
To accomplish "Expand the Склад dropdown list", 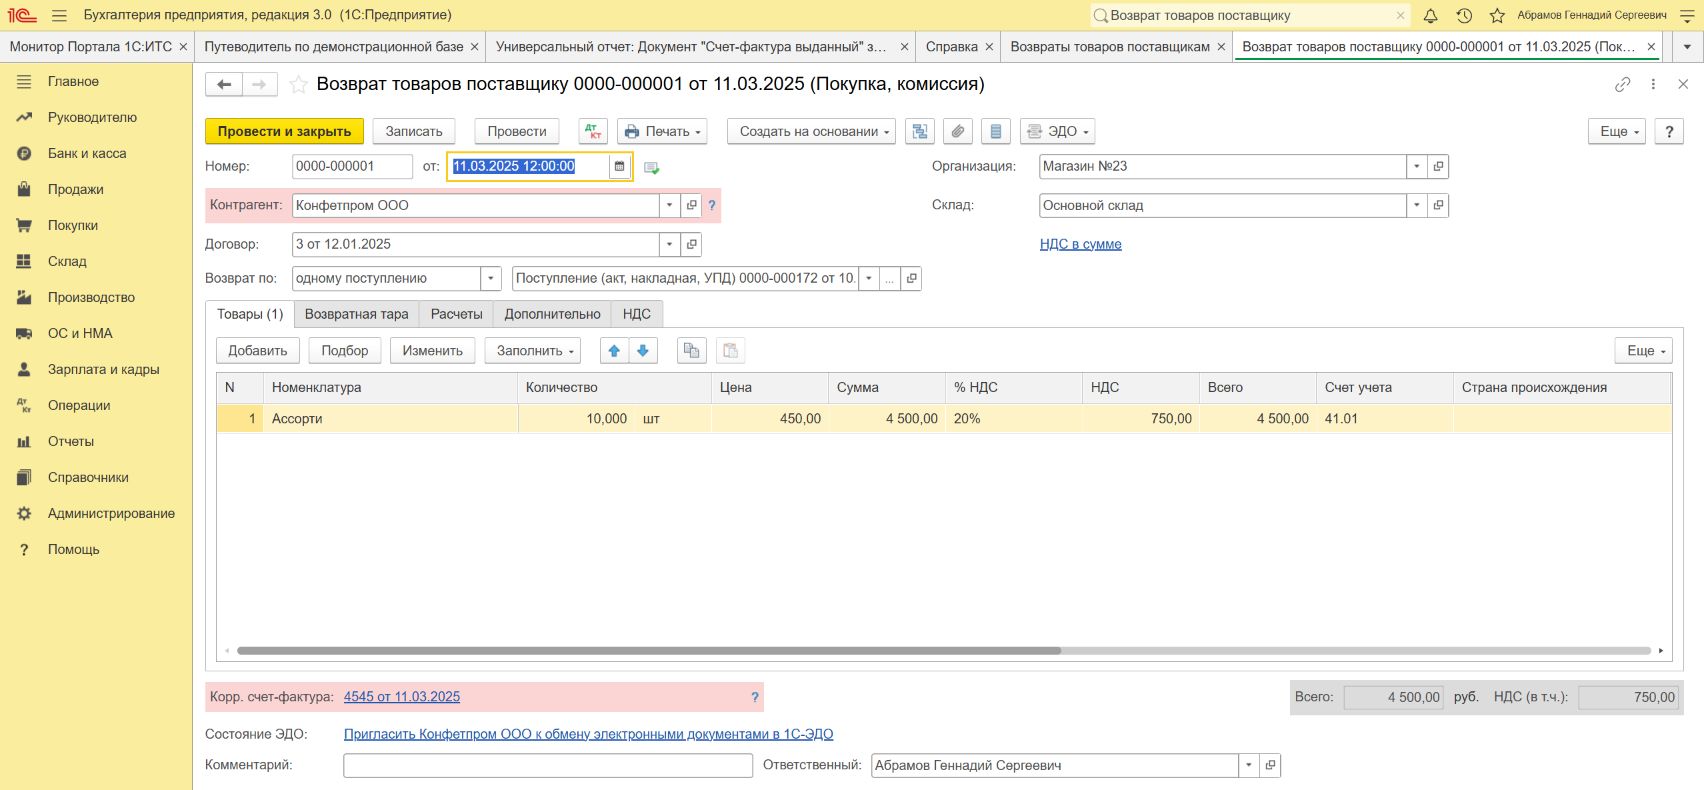I will pyautogui.click(x=1416, y=205).
